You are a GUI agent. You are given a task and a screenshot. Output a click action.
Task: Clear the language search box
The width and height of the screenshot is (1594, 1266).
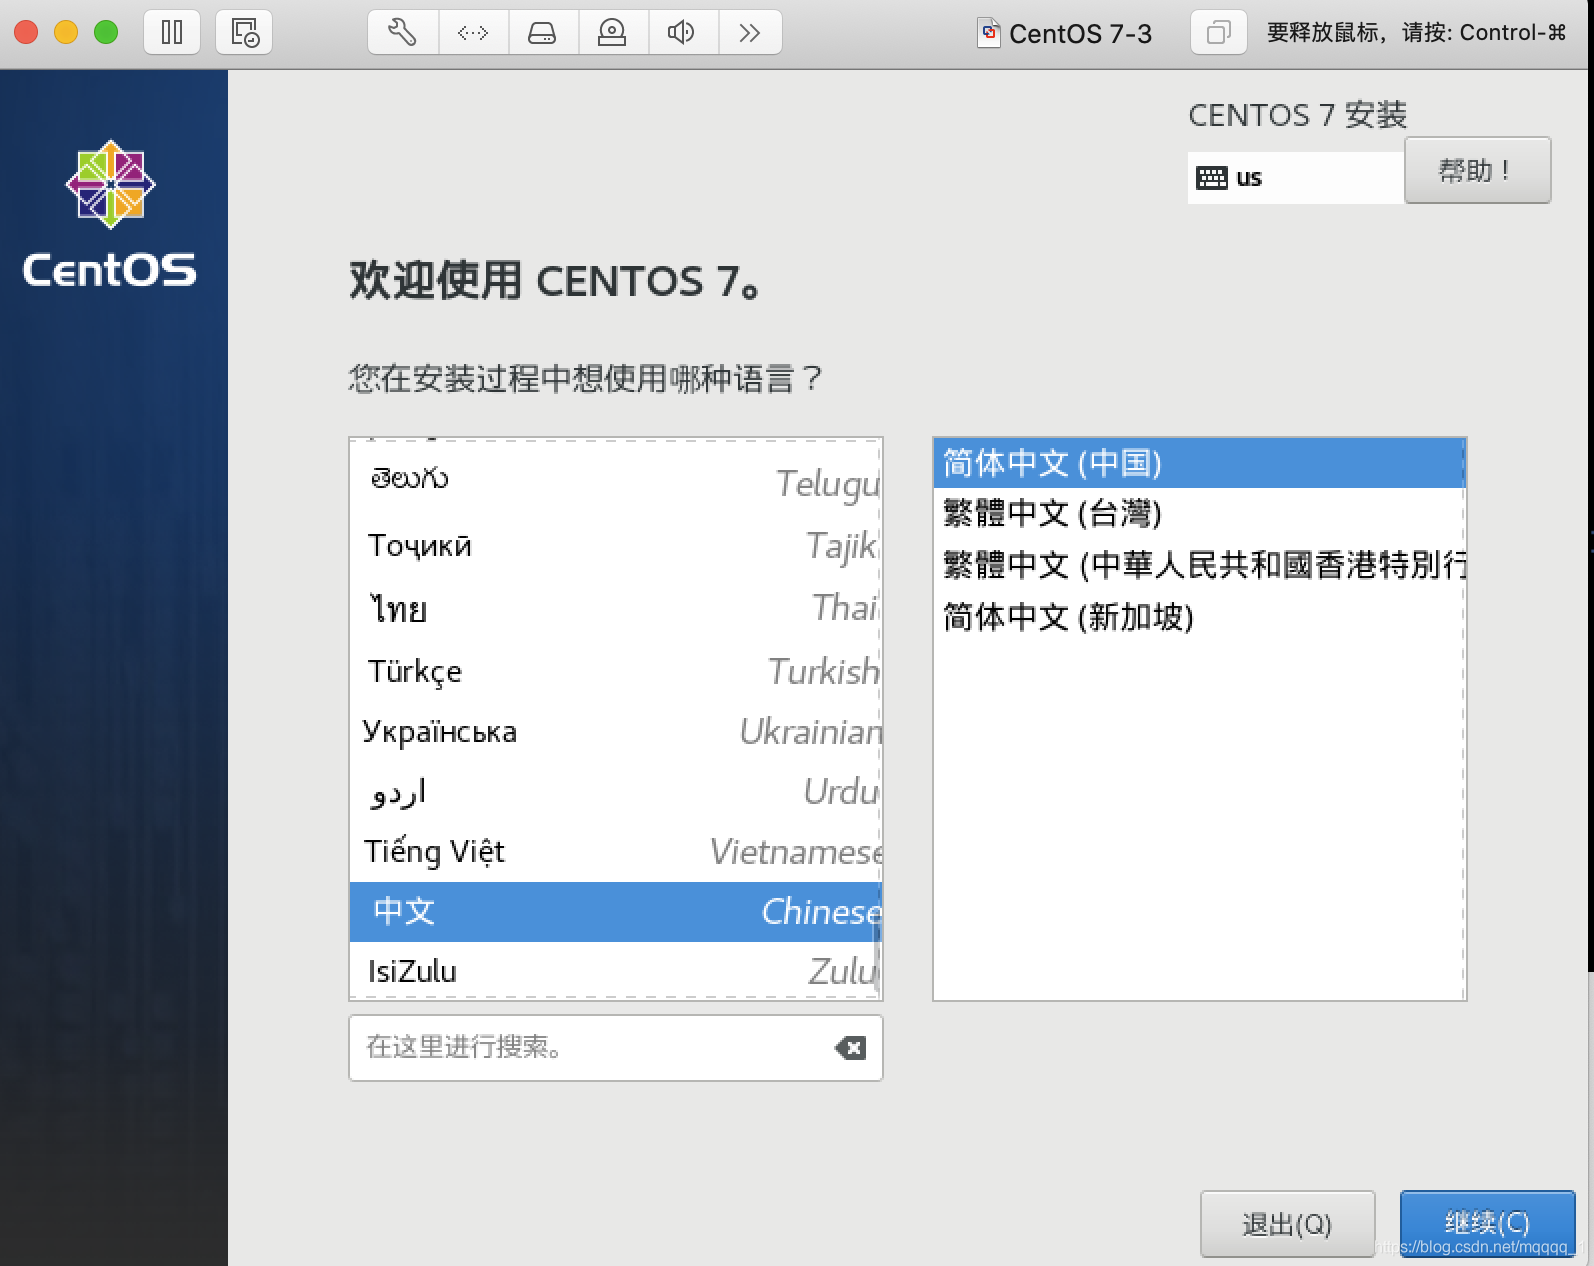point(850,1048)
